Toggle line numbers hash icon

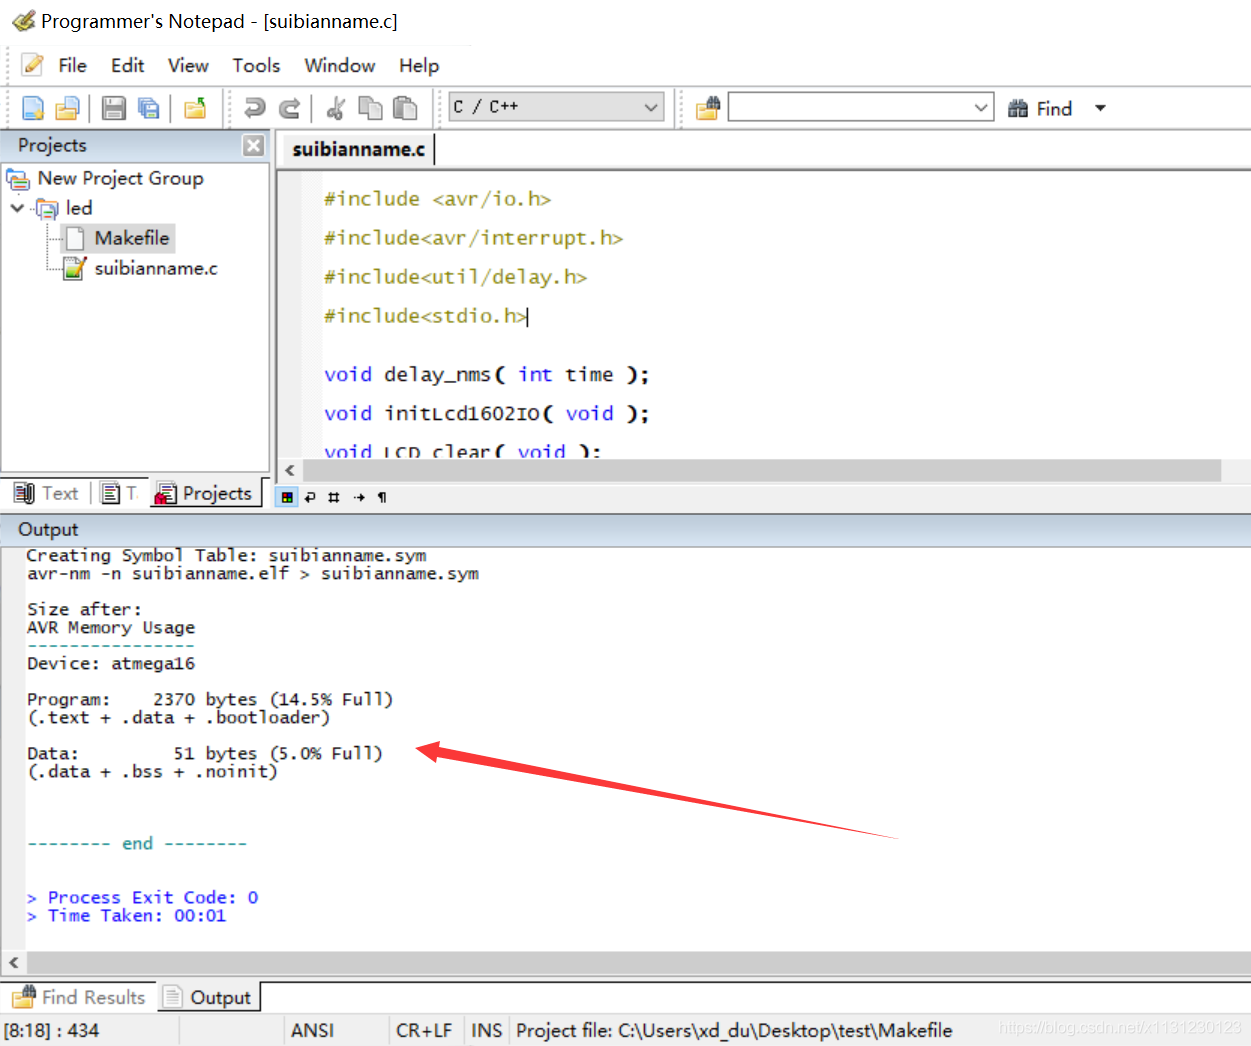[334, 497]
